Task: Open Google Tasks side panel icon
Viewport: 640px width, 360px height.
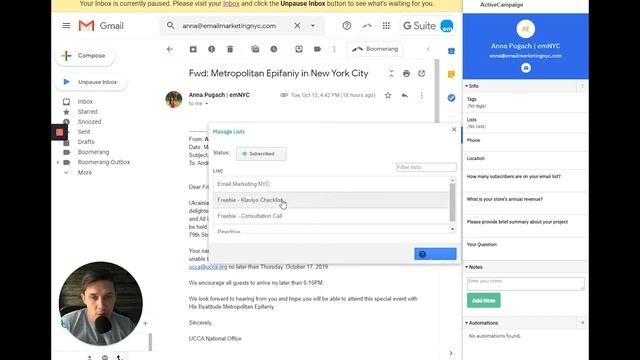Action: [x=451, y=98]
